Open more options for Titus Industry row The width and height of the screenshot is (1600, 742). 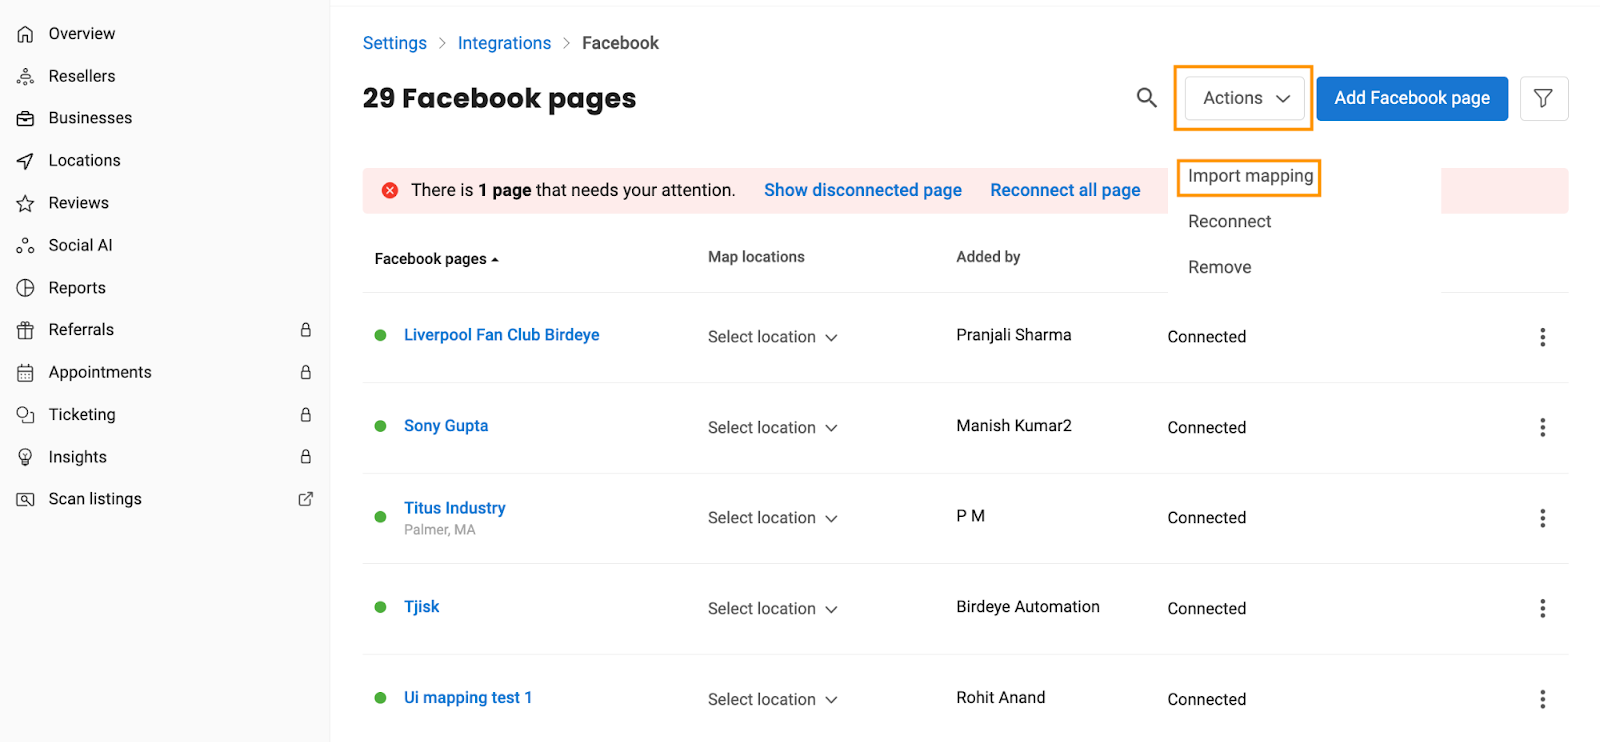1543,518
